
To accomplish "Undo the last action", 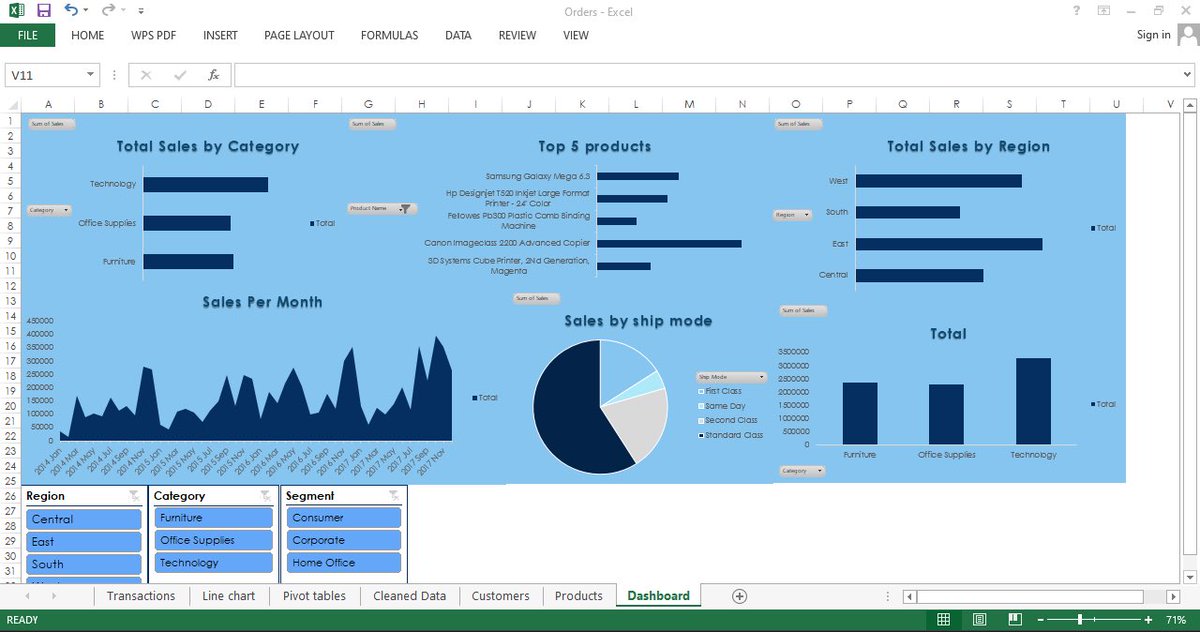I will coord(70,11).
